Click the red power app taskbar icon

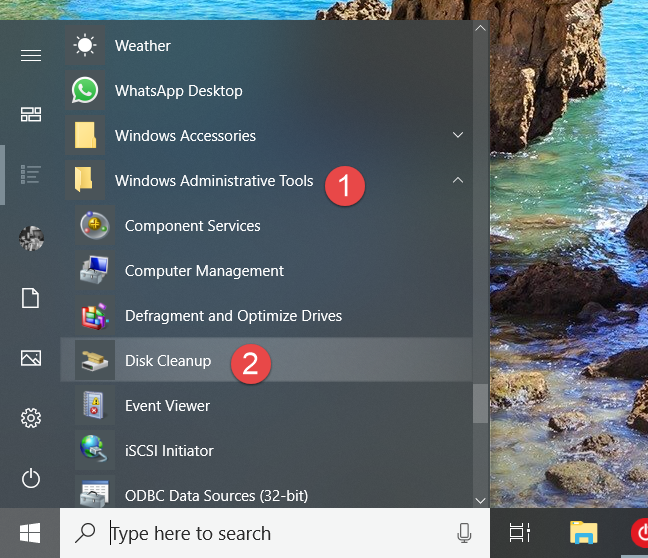640,533
